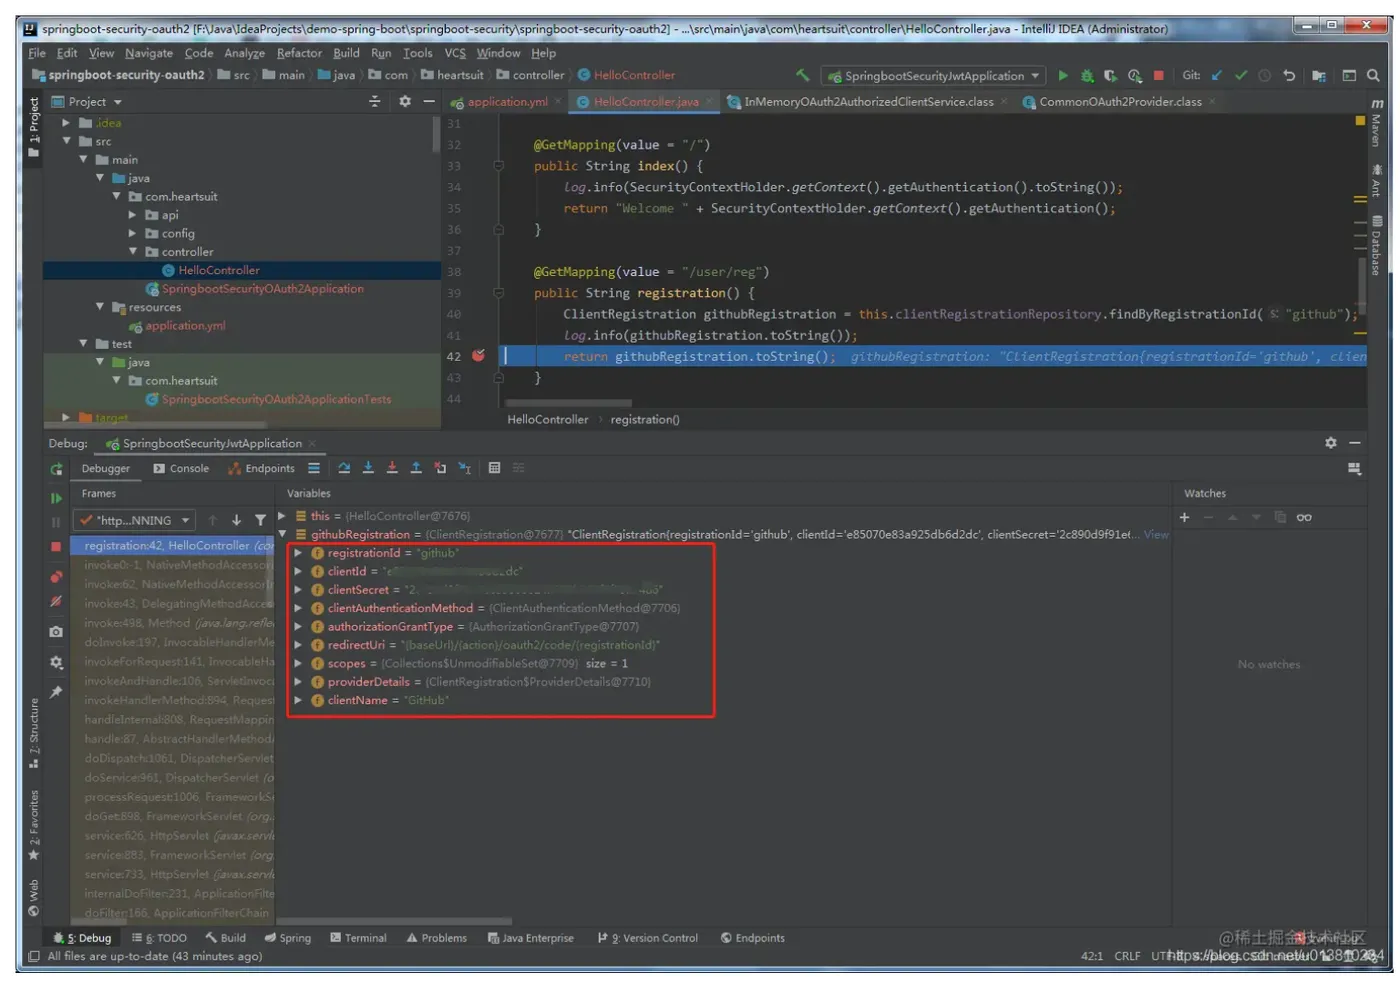Image resolution: width=1400 pixels, height=983 pixels.
Task: Collapse the controller folder in project tree
Action: tap(133, 251)
